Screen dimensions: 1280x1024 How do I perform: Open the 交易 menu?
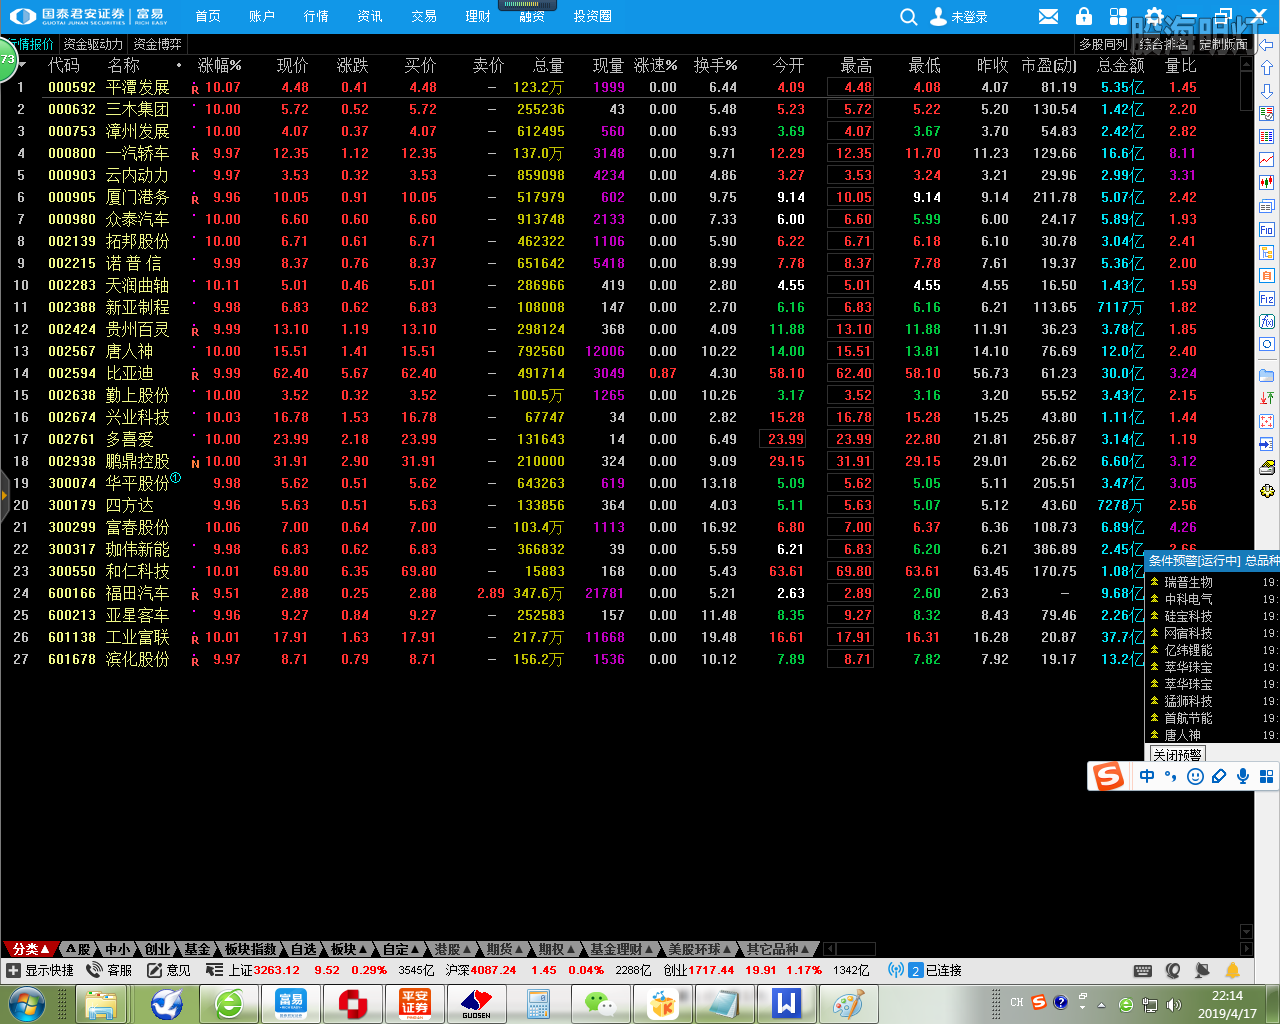click(x=424, y=17)
